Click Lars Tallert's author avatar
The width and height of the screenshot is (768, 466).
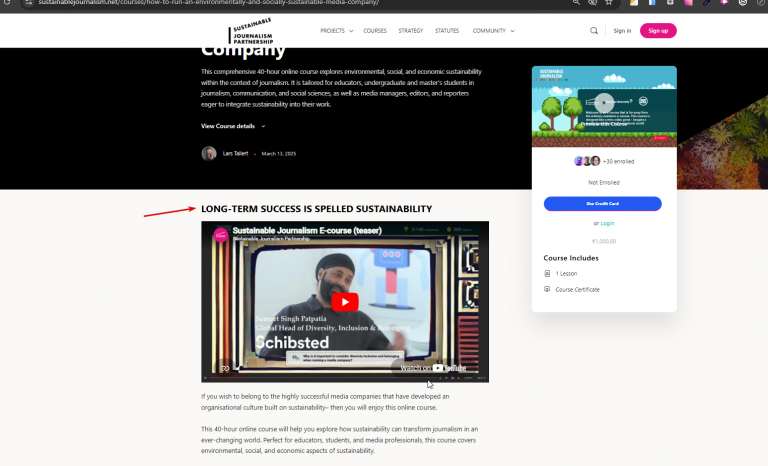(x=209, y=153)
